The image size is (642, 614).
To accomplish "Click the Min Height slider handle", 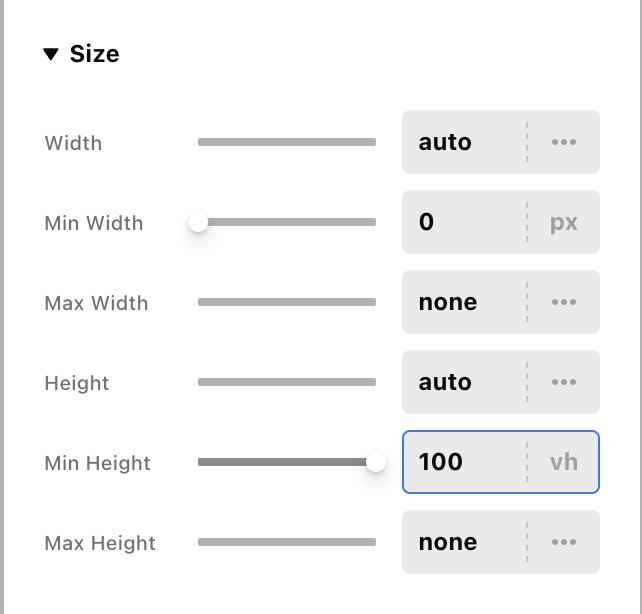I will click(376, 462).
